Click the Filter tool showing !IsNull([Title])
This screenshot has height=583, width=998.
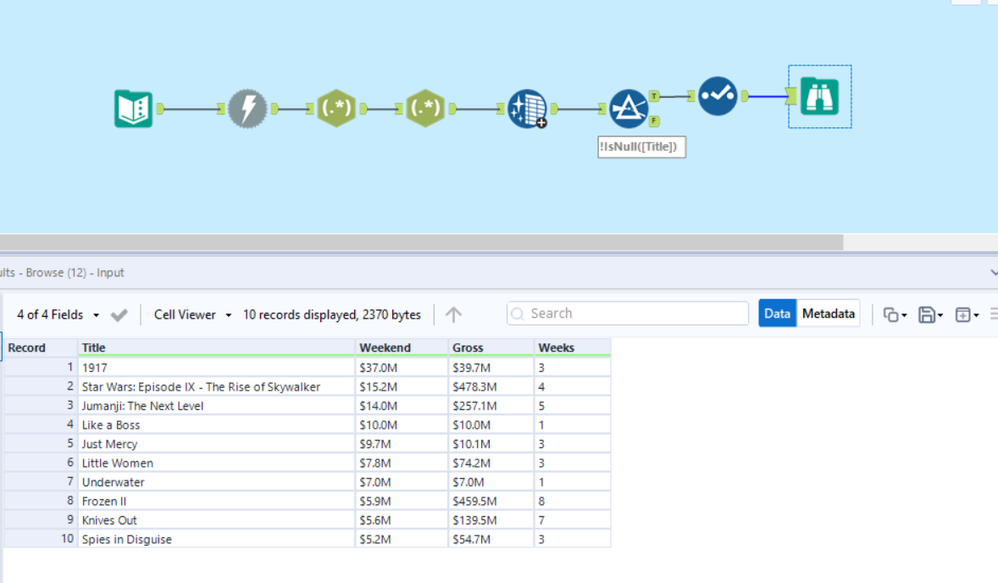627,108
